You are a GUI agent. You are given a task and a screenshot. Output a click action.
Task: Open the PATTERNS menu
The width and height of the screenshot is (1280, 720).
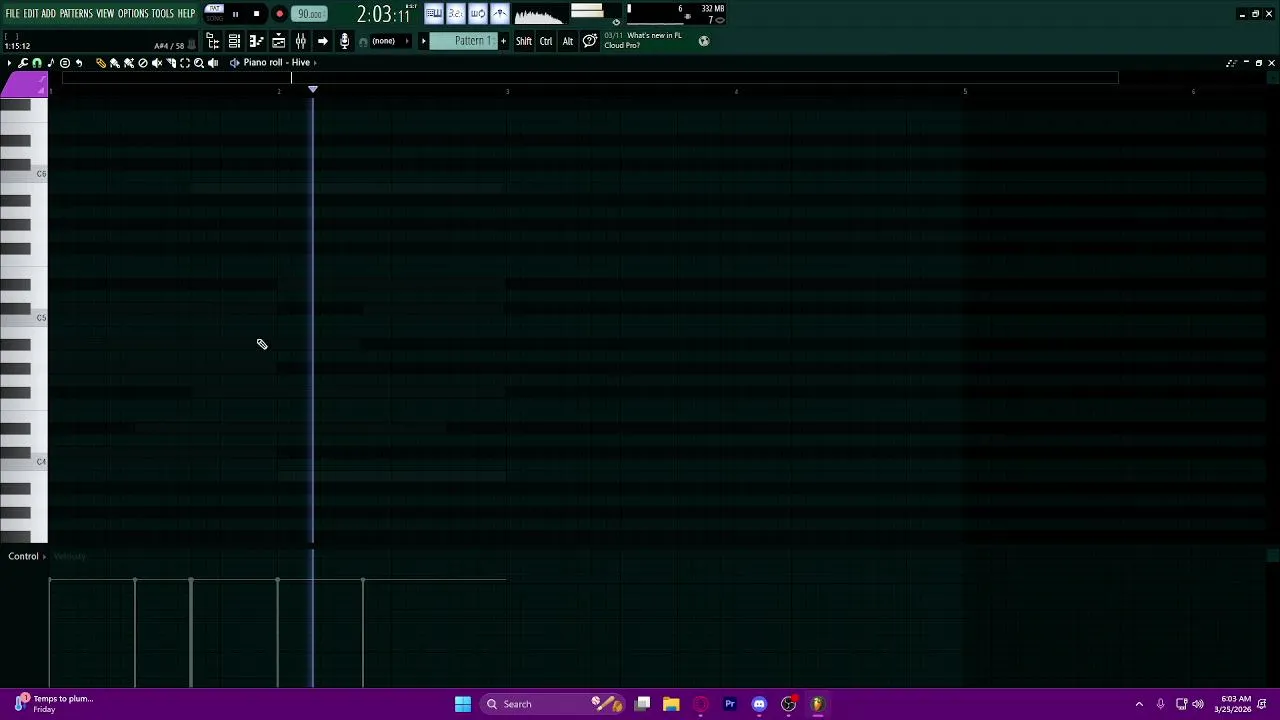[x=76, y=14]
